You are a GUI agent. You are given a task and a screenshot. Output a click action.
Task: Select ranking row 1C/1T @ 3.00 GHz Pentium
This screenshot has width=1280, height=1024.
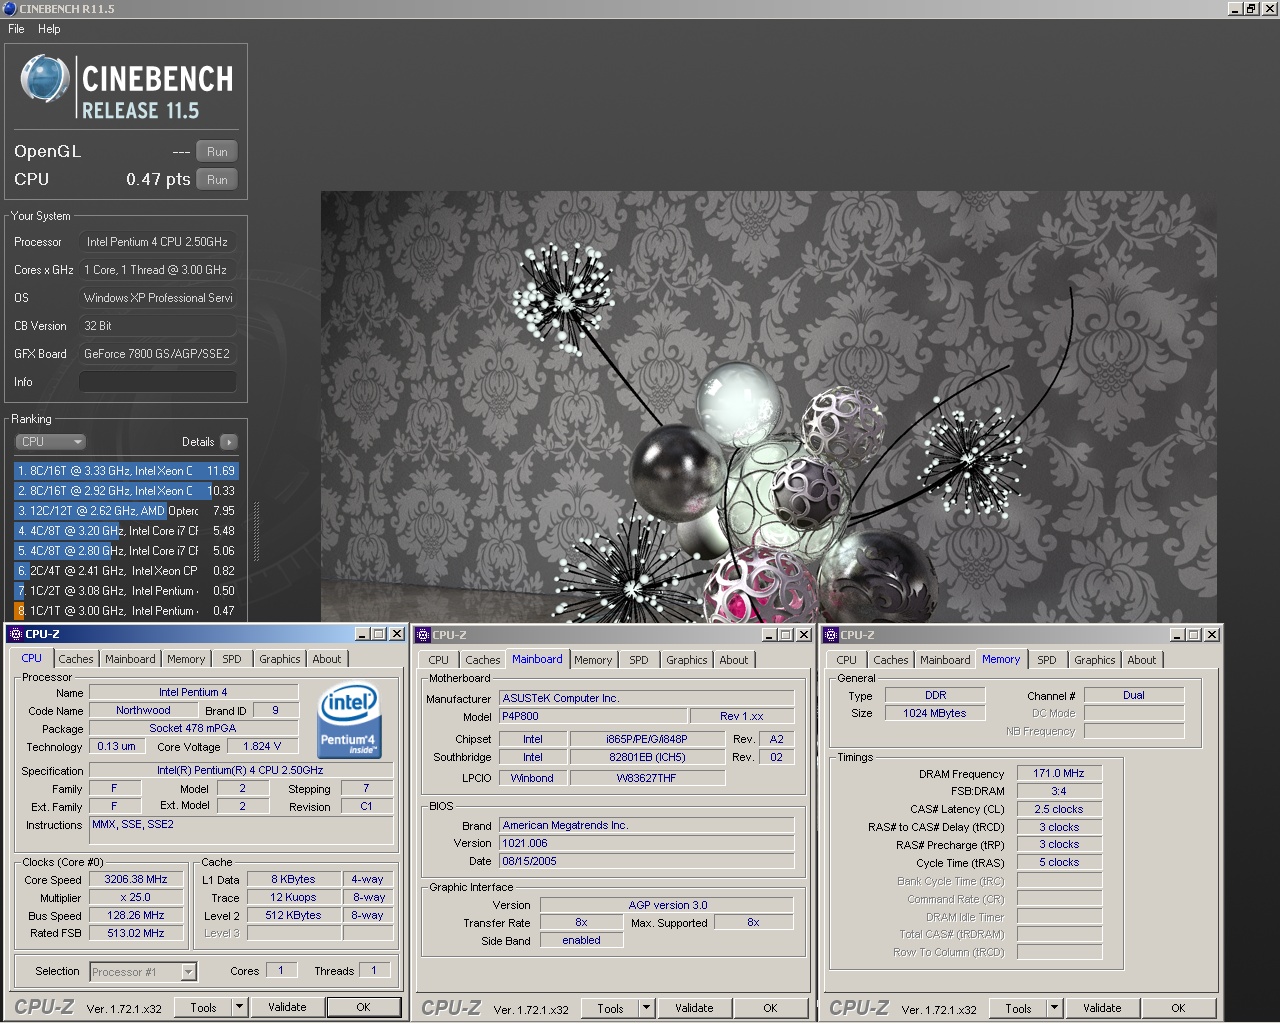coord(126,611)
